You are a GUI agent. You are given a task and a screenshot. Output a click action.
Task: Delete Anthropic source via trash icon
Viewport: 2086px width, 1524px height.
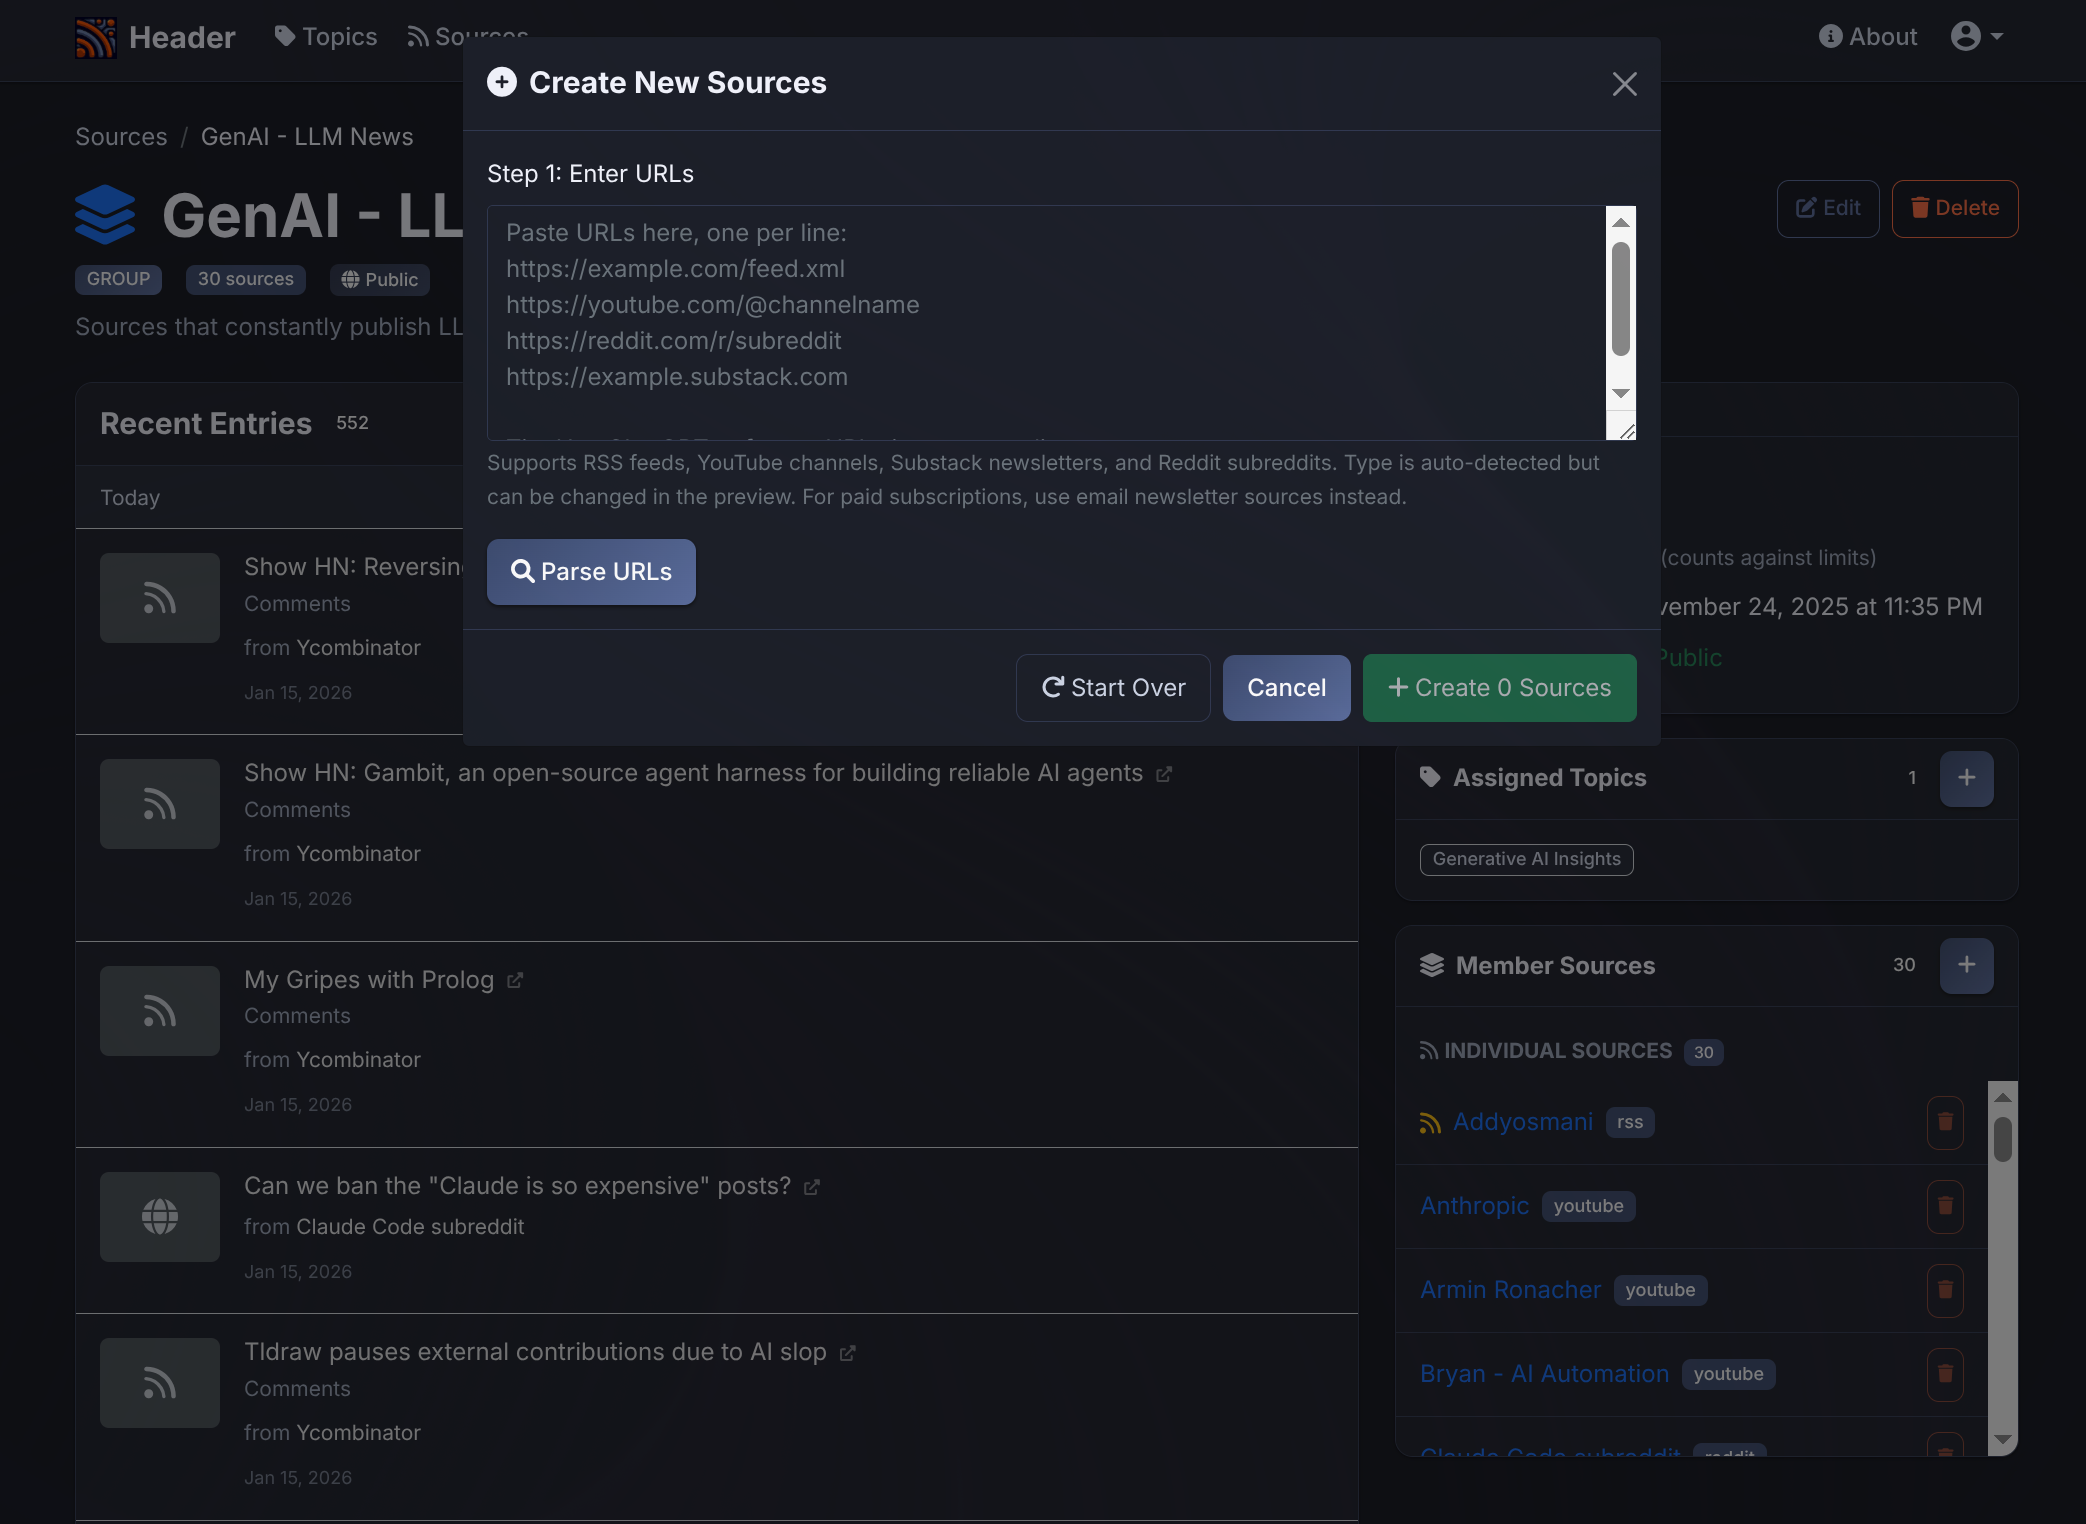coord(1945,1206)
